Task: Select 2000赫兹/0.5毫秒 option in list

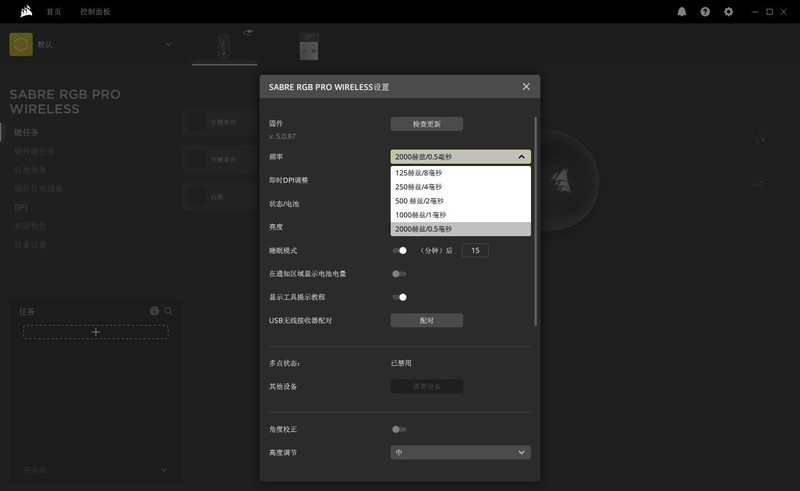Action: pos(461,229)
